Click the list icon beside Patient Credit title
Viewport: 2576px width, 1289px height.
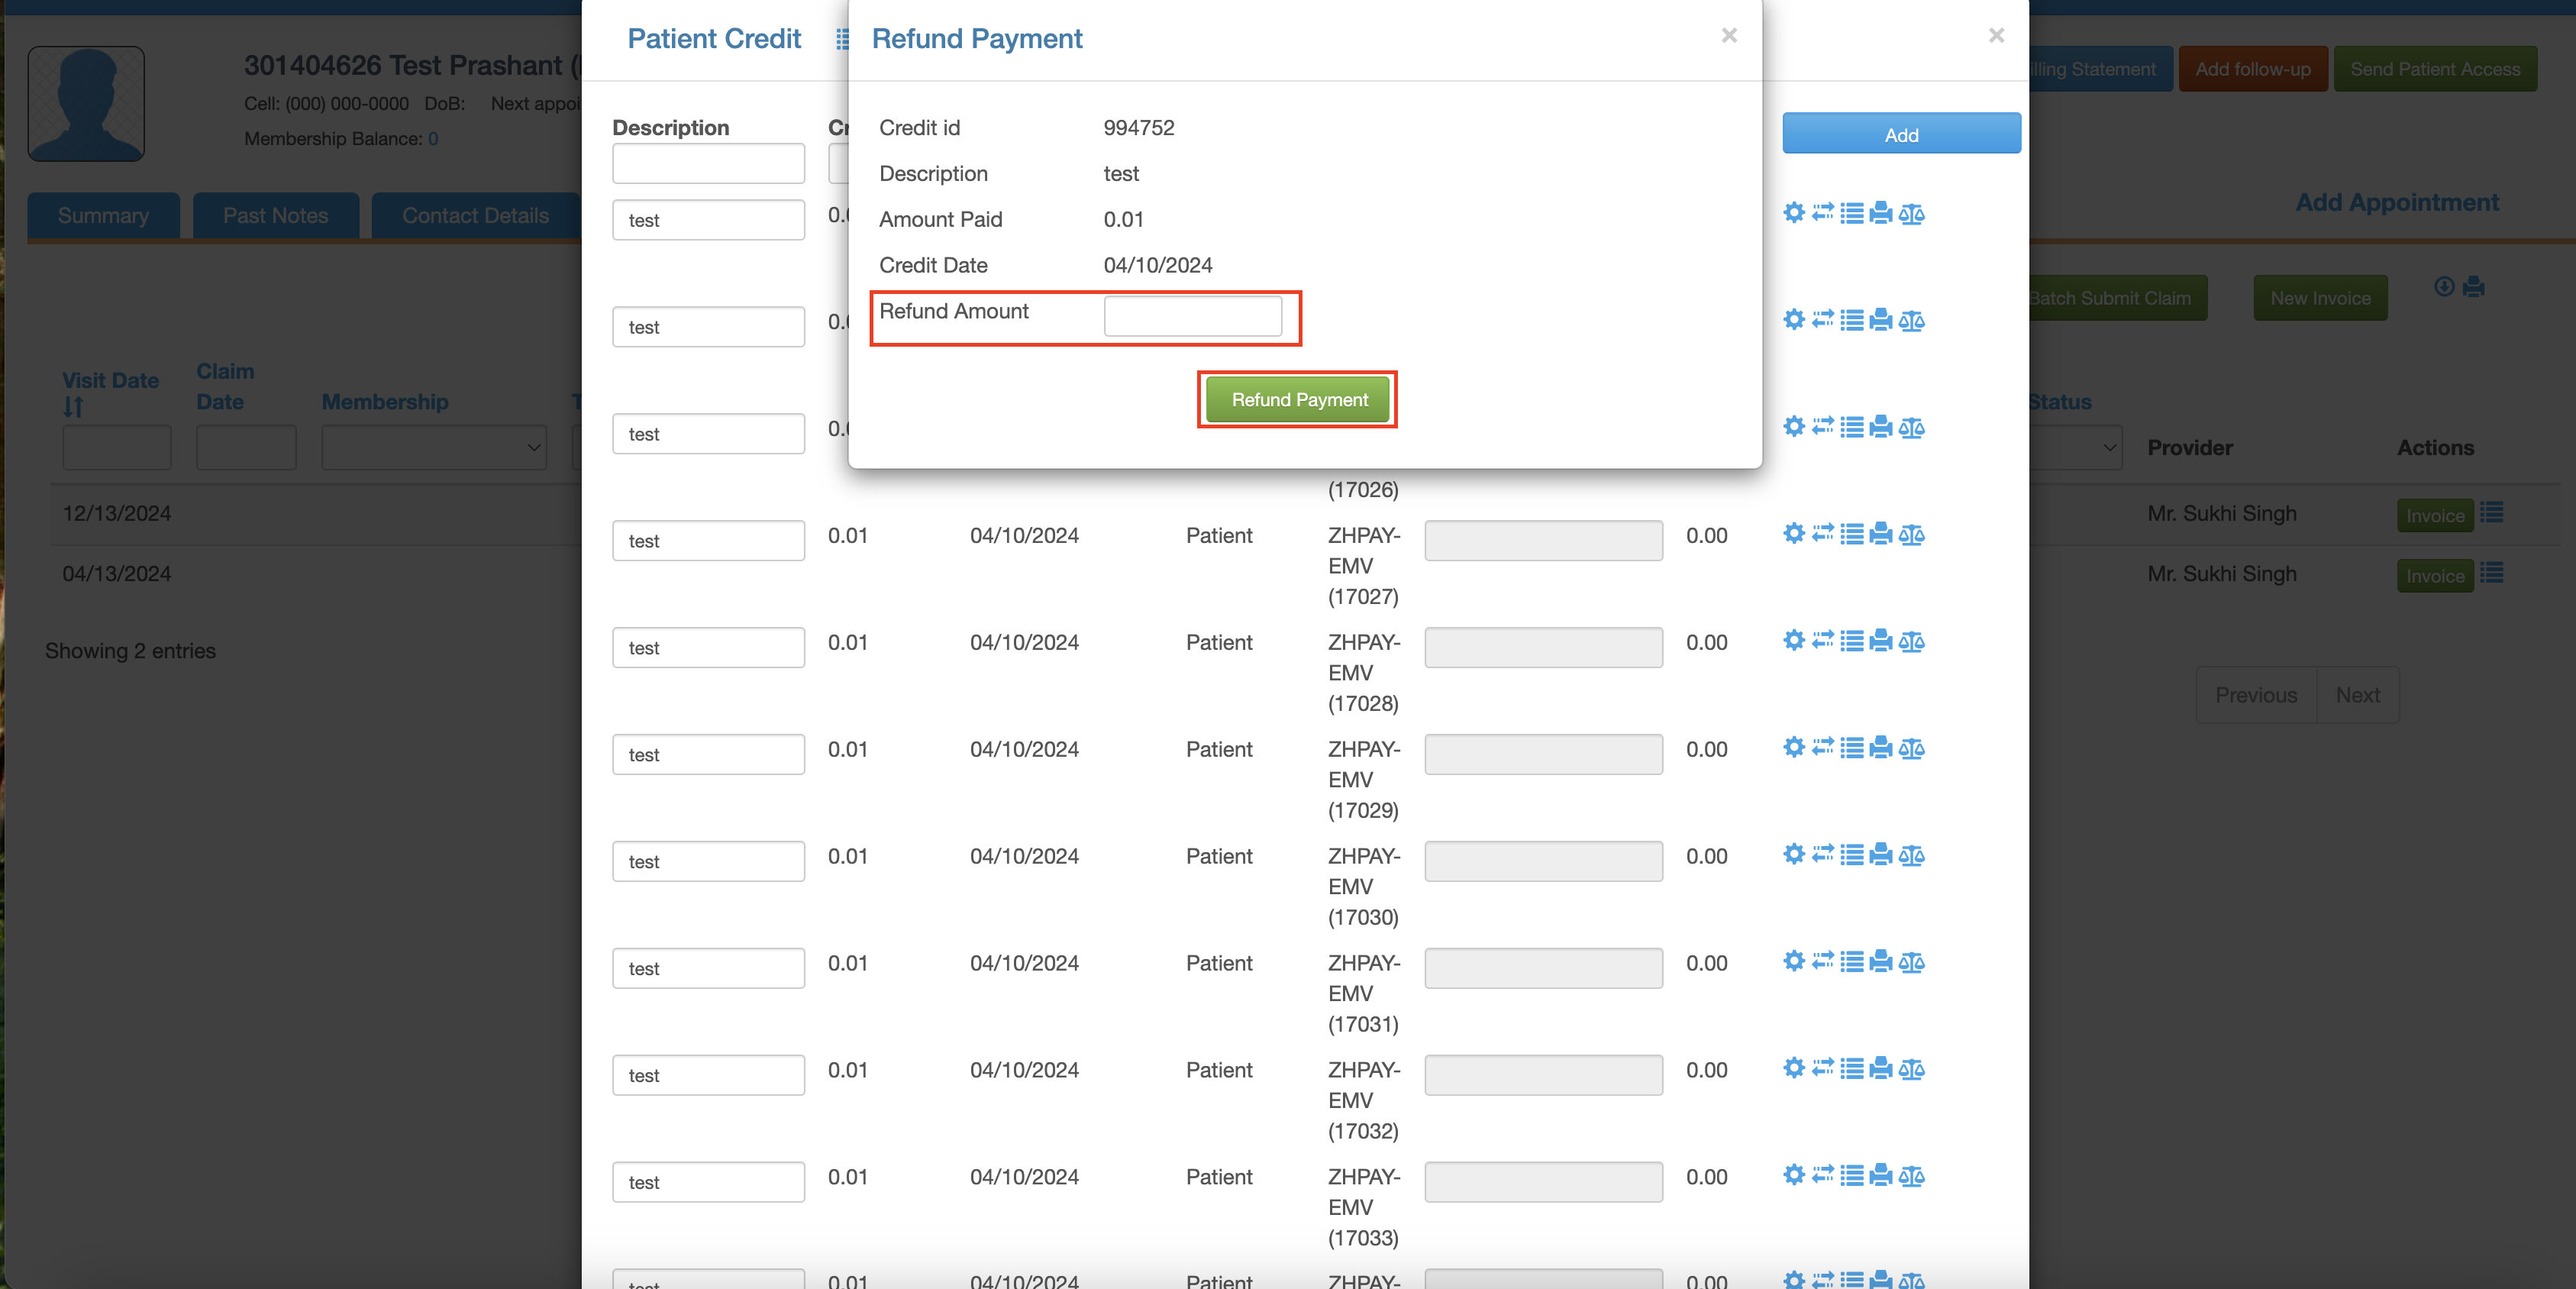(x=842, y=39)
